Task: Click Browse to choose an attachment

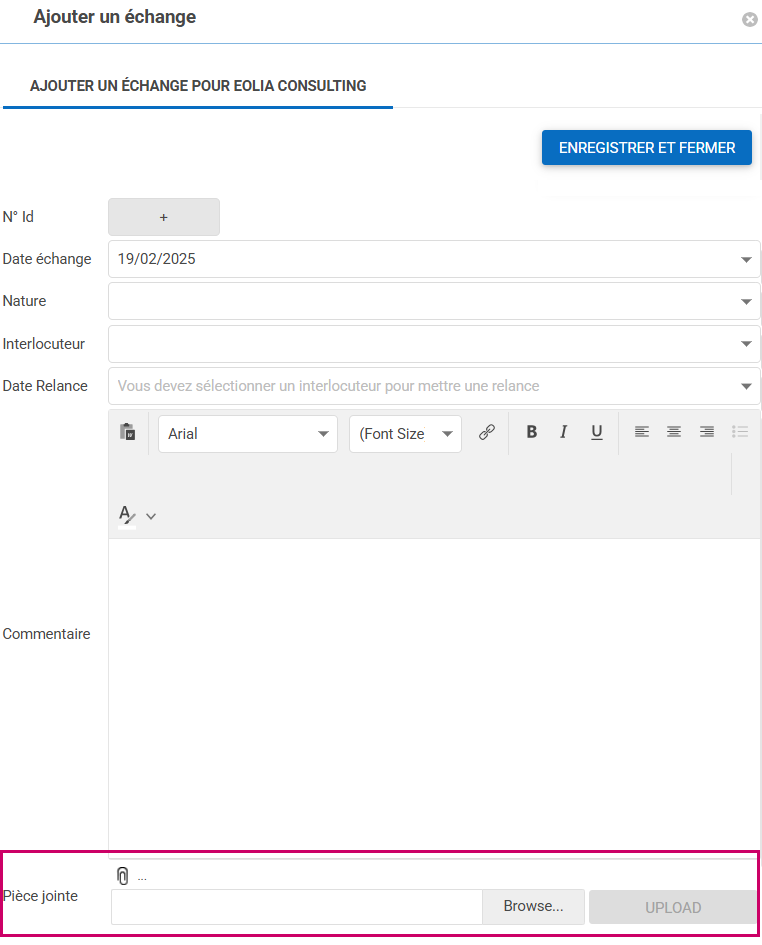Action: 533,907
